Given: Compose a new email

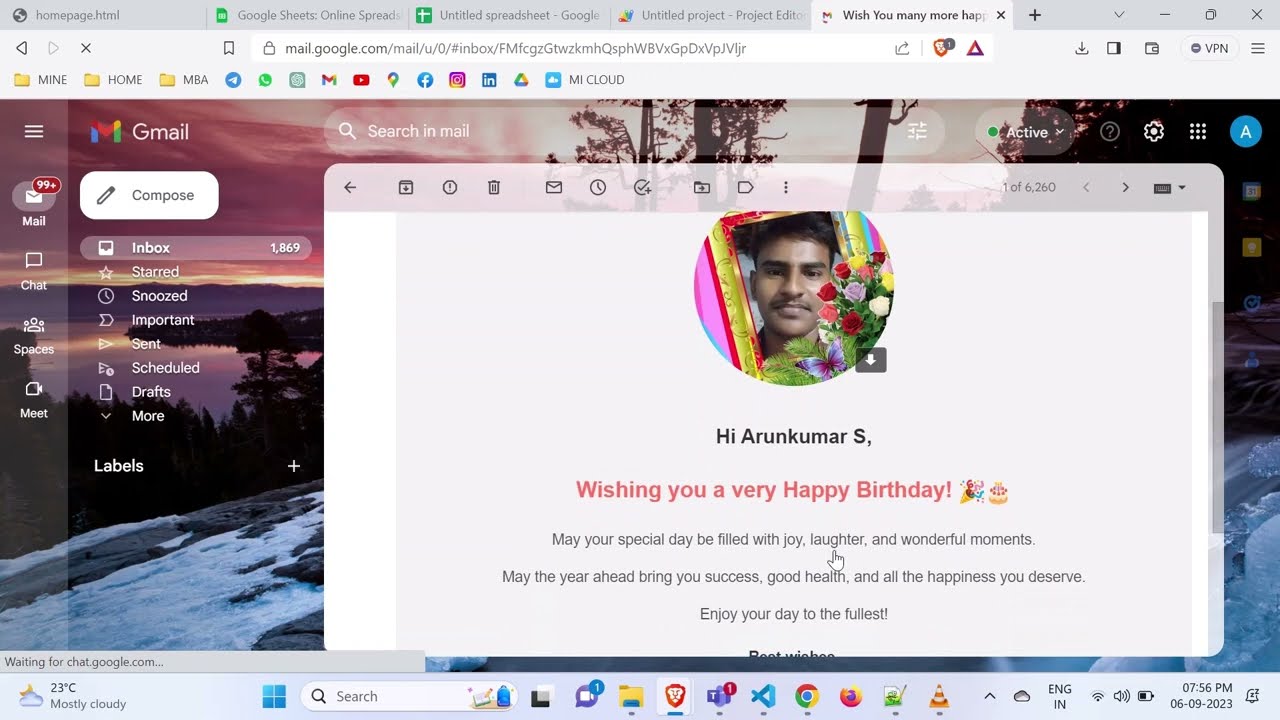Looking at the screenshot, I should (149, 195).
